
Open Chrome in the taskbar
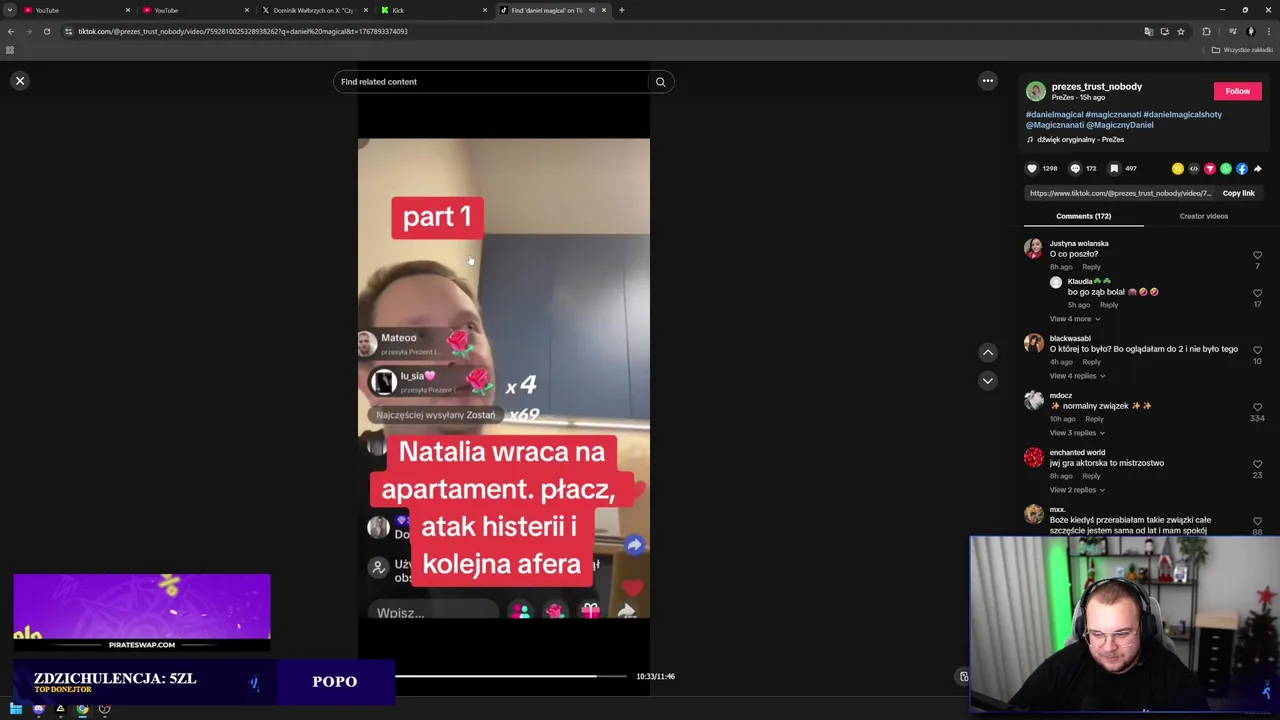pyautogui.click(x=82, y=710)
